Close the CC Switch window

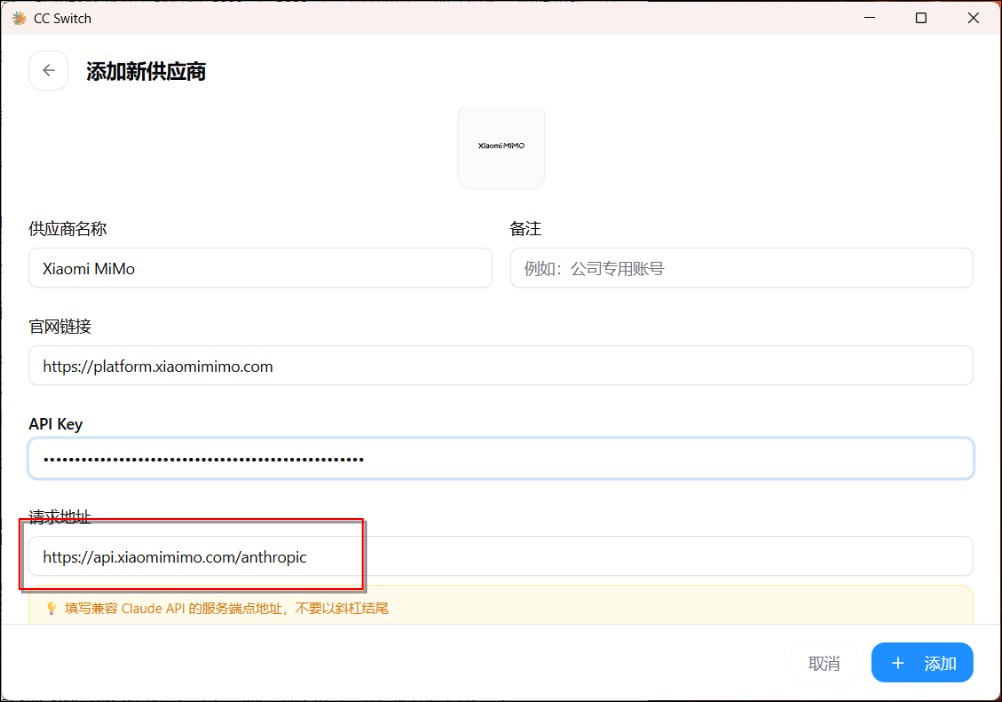click(973, 18)
